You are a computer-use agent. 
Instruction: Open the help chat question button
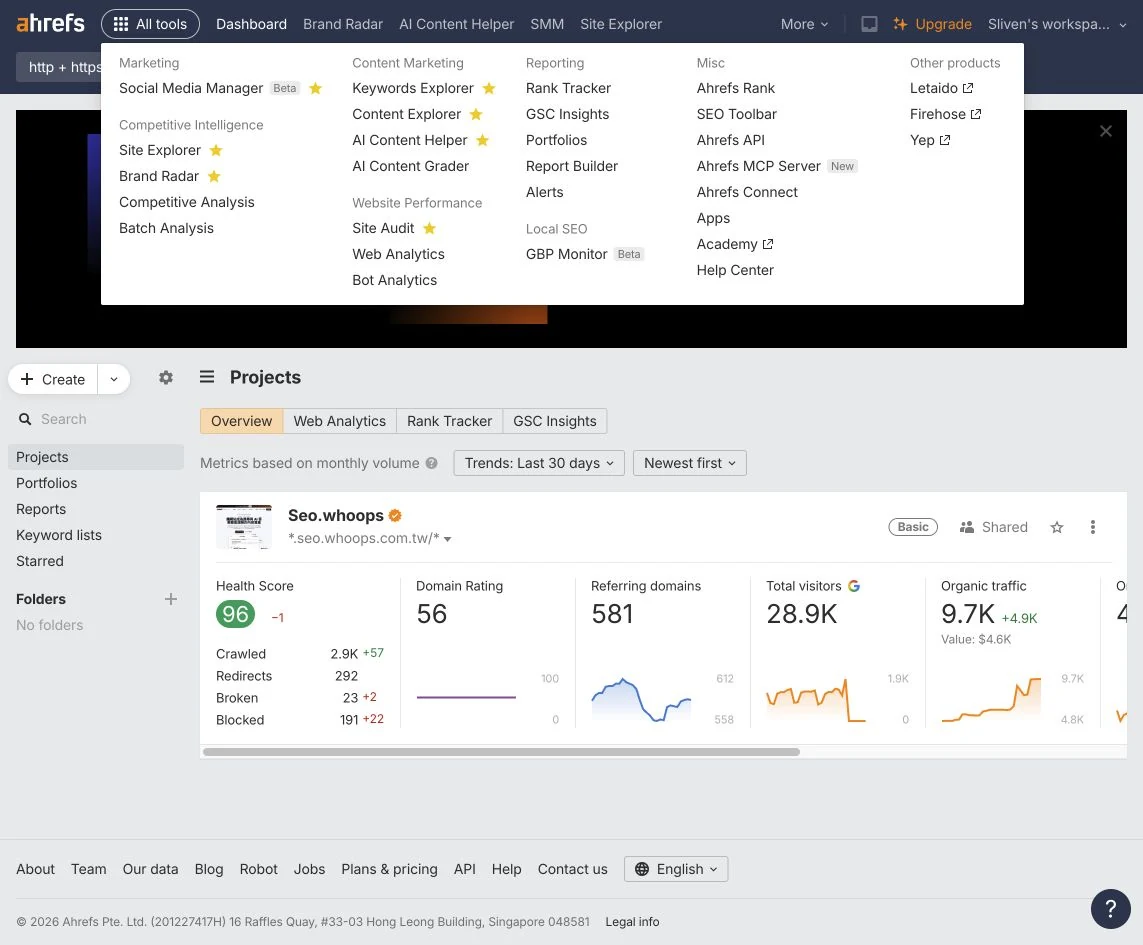point(1110,909)
